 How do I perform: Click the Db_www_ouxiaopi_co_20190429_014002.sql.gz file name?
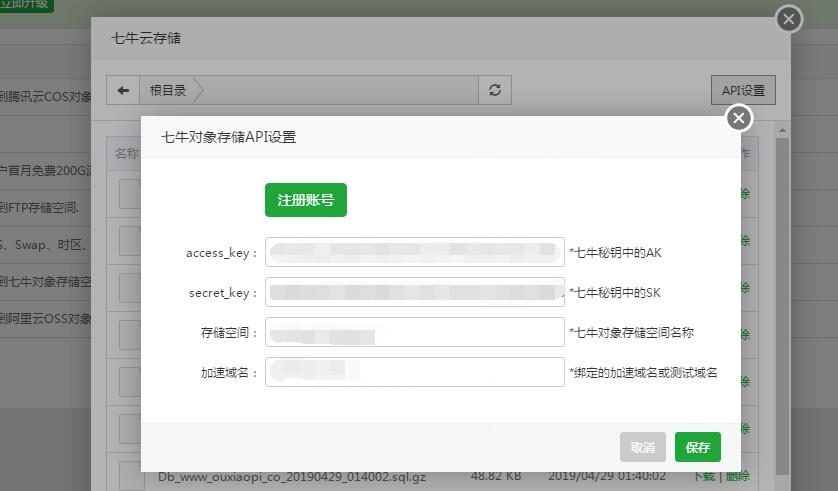point(292,477)
